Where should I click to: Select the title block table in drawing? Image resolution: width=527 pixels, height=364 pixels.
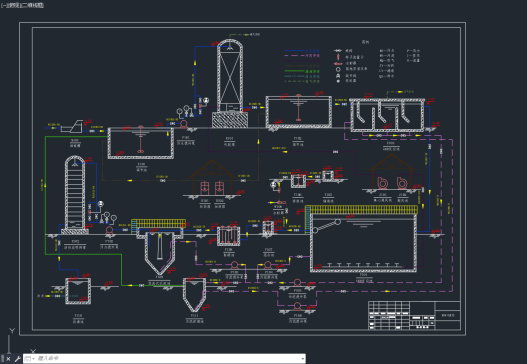(x=414, y=315)
